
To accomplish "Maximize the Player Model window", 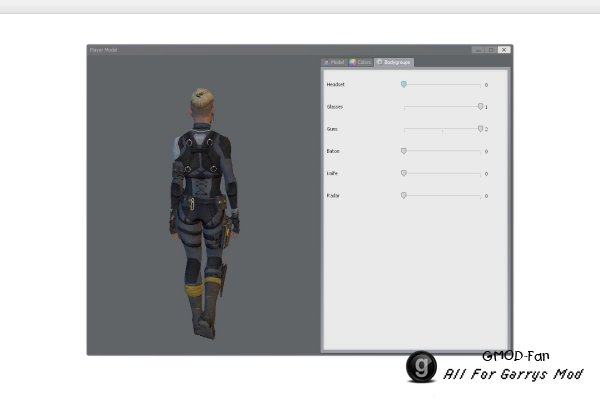I will tap(491, 50).
